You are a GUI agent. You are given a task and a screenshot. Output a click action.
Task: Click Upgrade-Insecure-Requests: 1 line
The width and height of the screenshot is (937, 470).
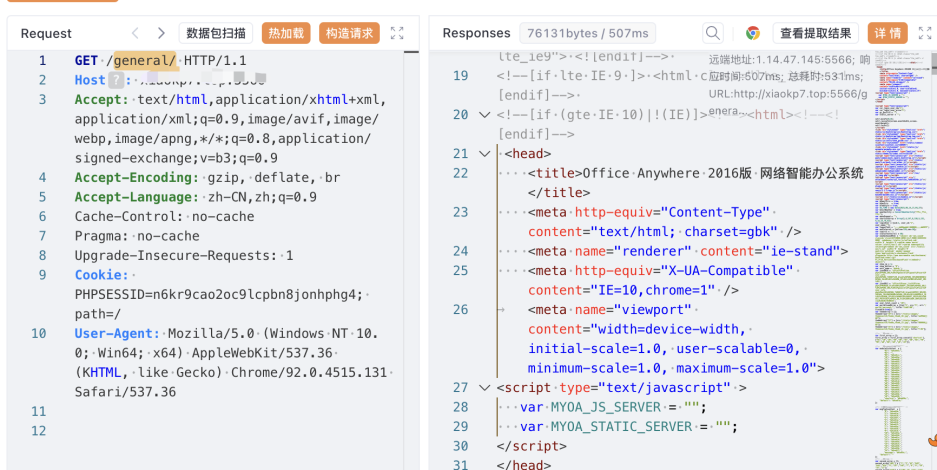click(184, 256)
